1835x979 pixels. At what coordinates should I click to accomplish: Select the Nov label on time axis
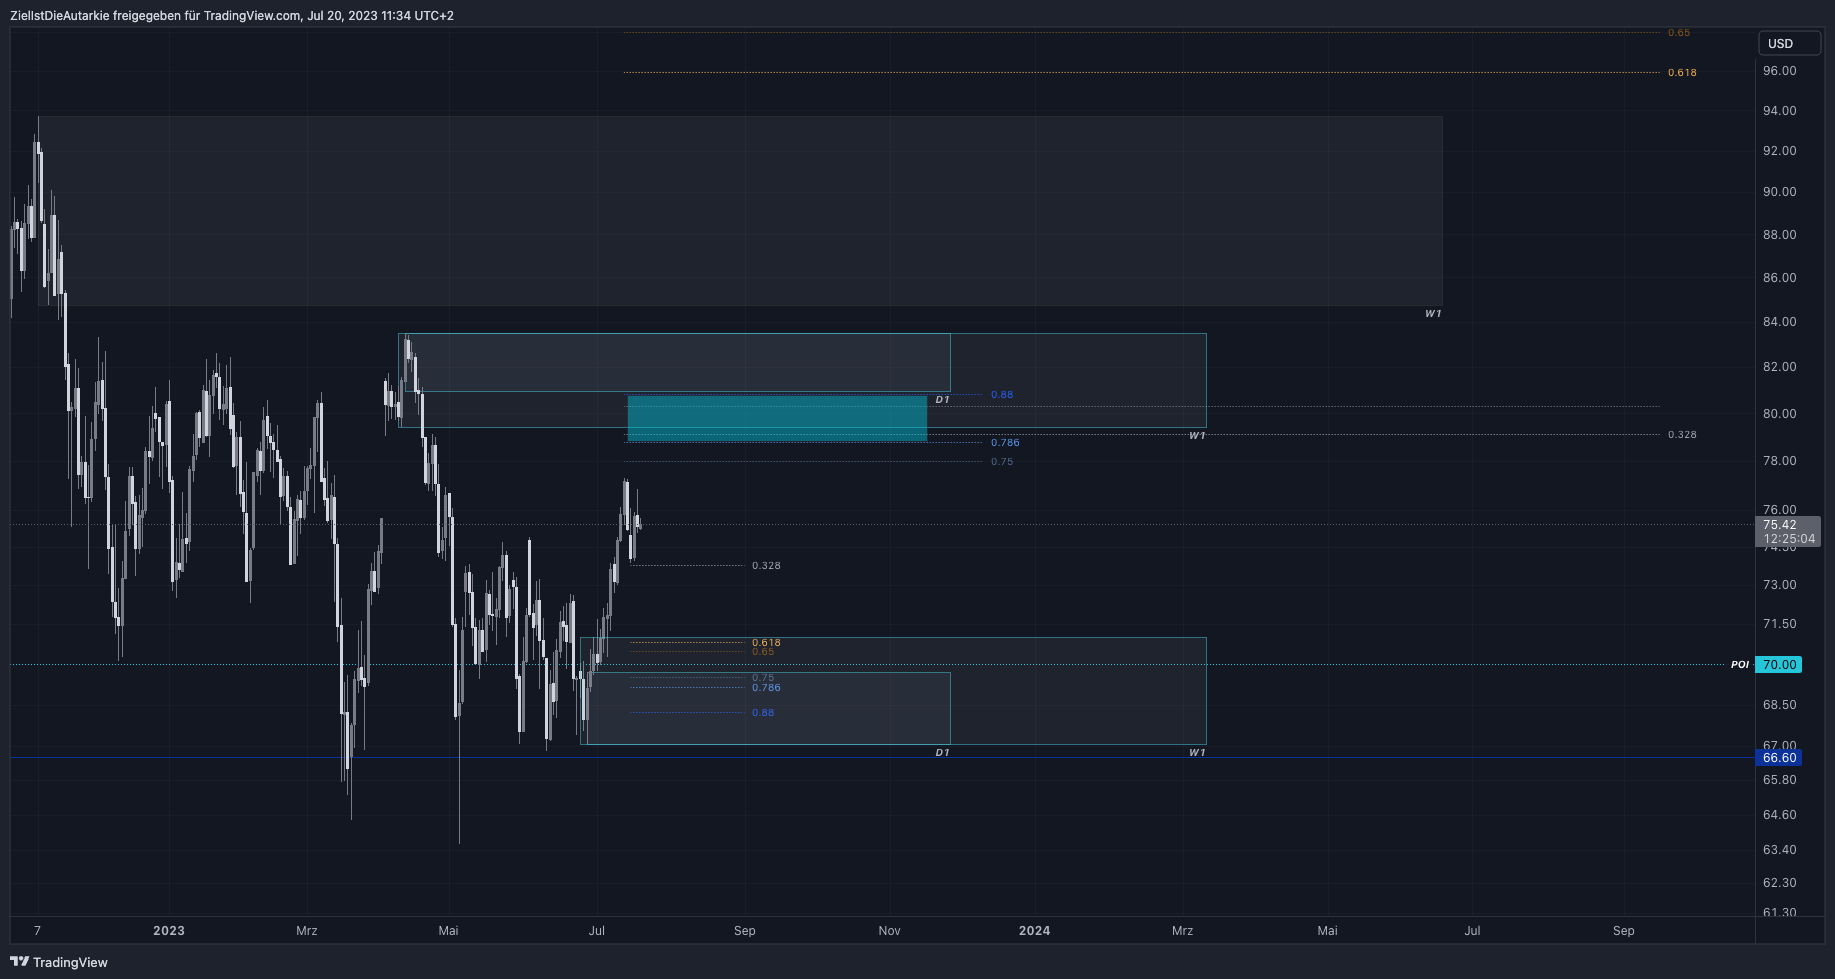pos(889,931)
